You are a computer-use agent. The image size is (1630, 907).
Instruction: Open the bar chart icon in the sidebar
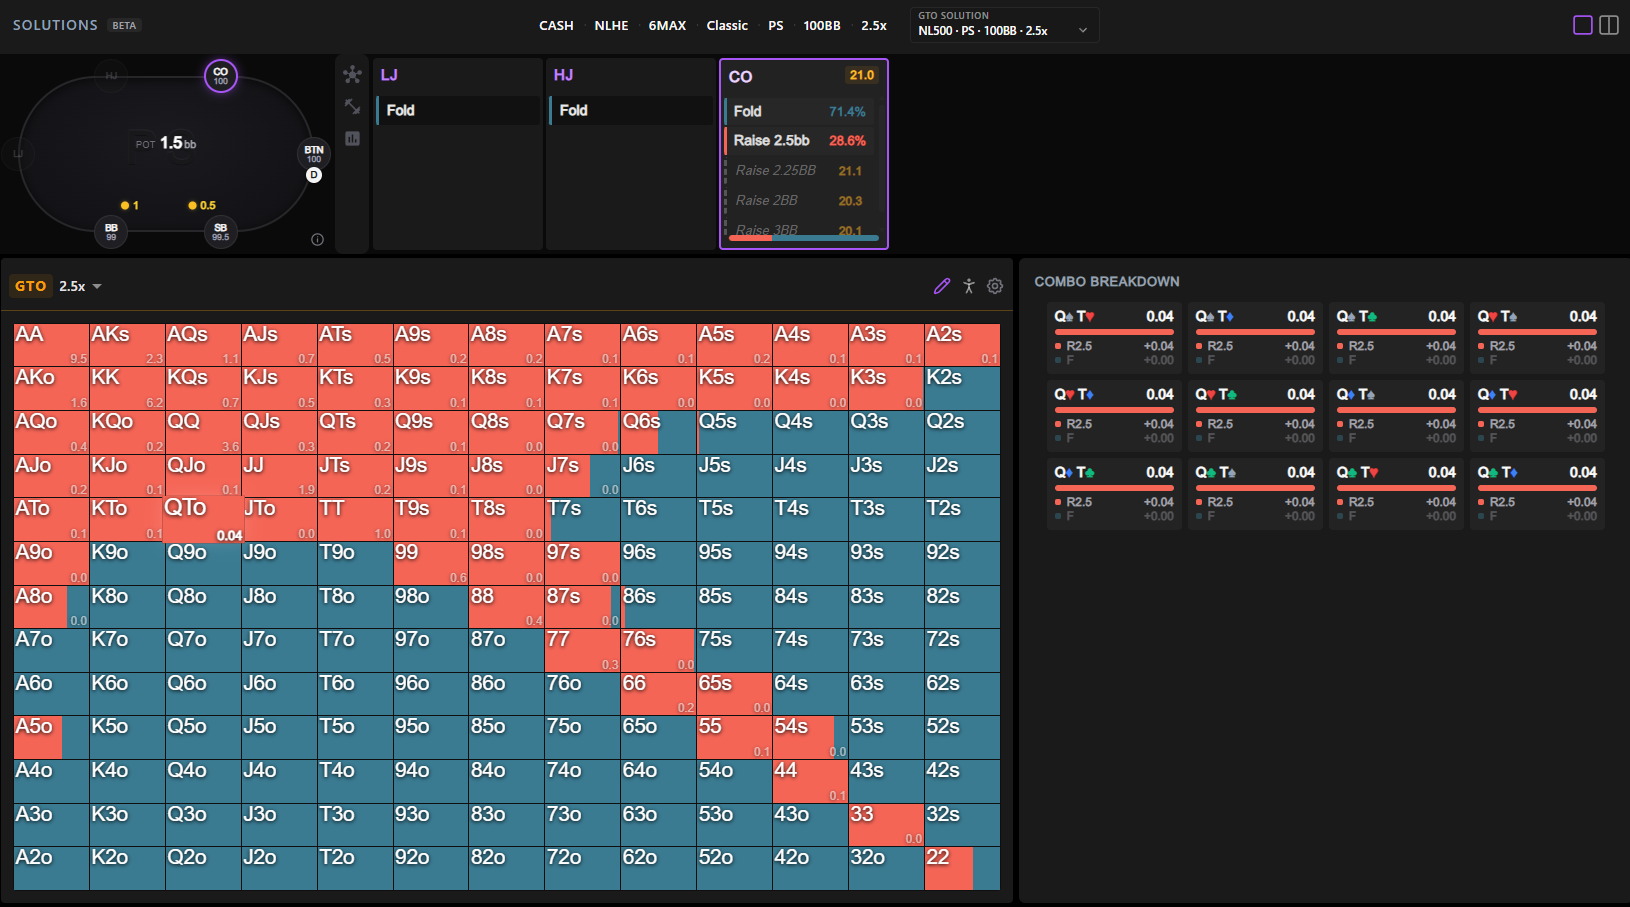point(352,139)
